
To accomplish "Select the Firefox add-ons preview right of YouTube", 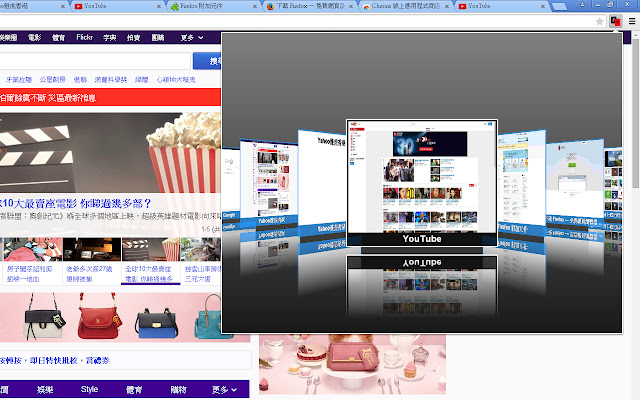I will coord(522,184).
